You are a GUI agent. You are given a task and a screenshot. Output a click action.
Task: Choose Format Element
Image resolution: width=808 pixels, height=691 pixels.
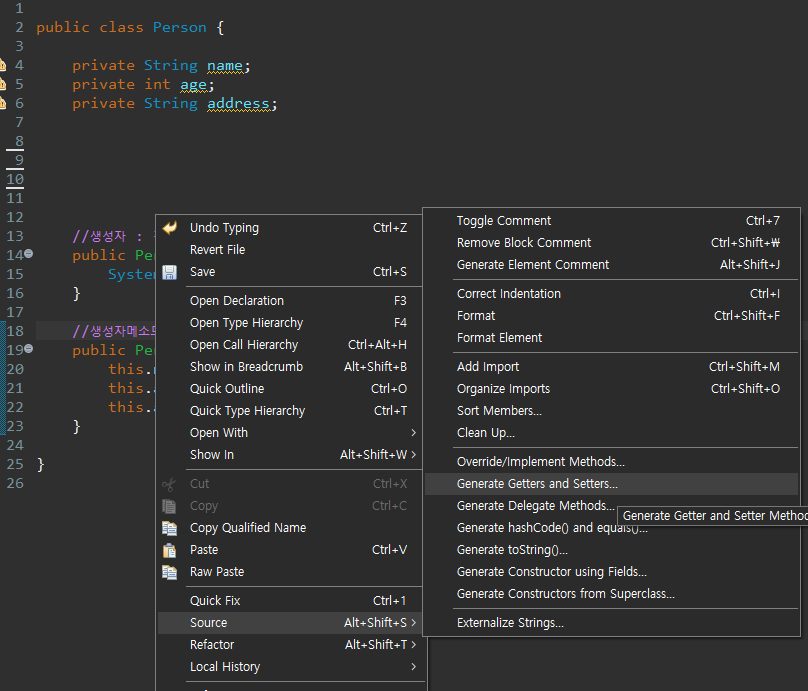612,338
